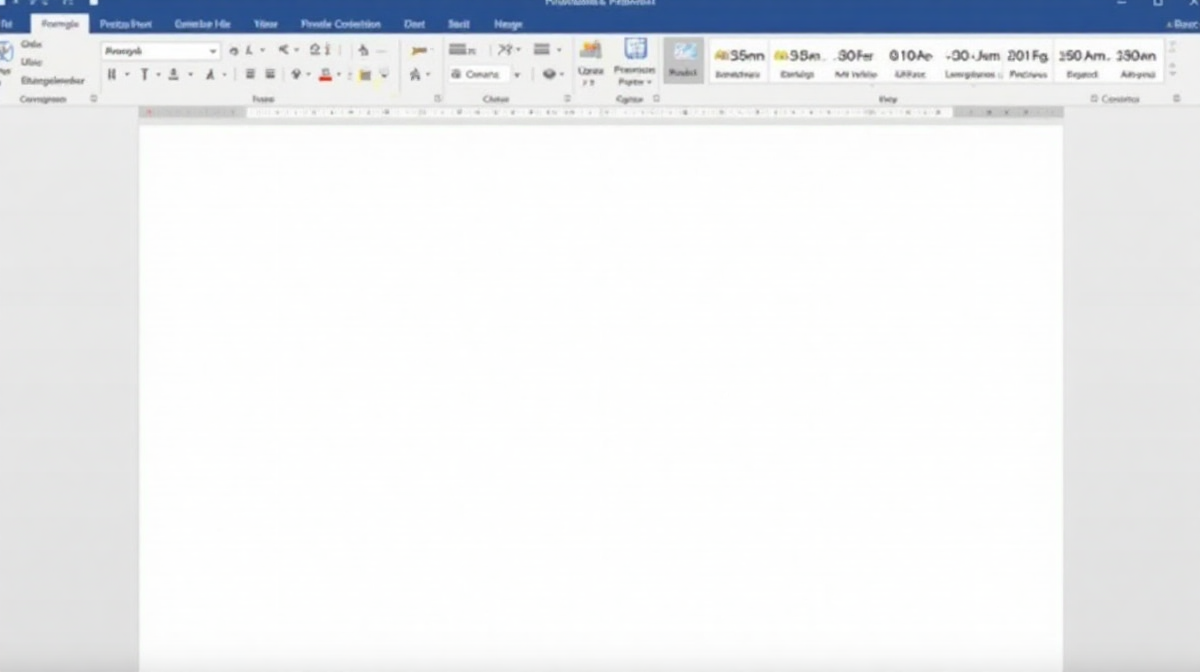The image size is (1200, 672).
Task: Click the lightbulb-shaped icon in the second ribbon row
Action: coord(296,75)
